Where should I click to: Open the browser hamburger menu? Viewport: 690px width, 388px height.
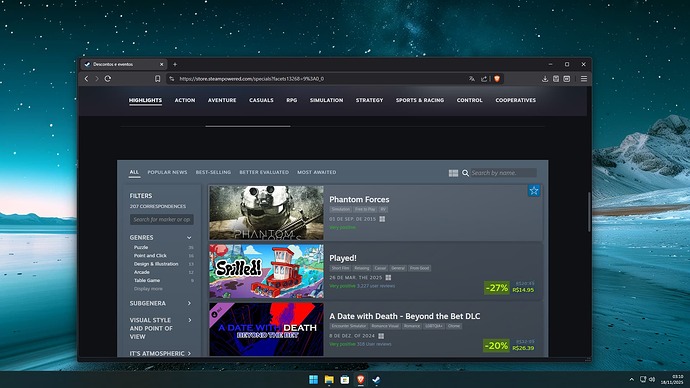(x=584, y=79)
